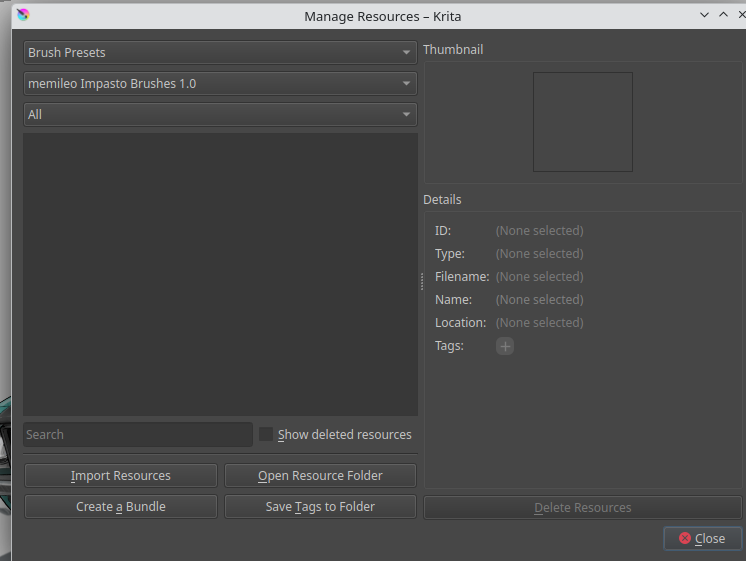Screen dimensions: 746x561
Task: Enable Show deleted resources checkbox
Action: coord(266,434)
